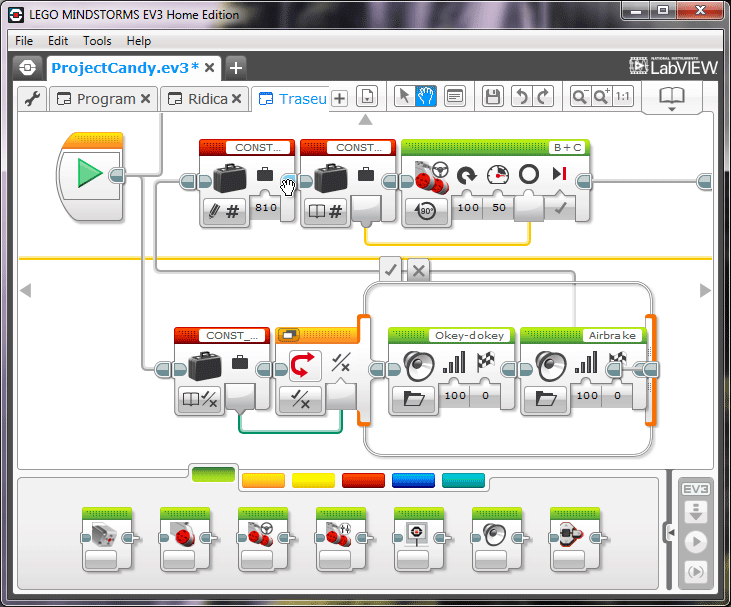731x607 pixels.
Task: Click the green Start block play arrow
Action: pos(90,173)
